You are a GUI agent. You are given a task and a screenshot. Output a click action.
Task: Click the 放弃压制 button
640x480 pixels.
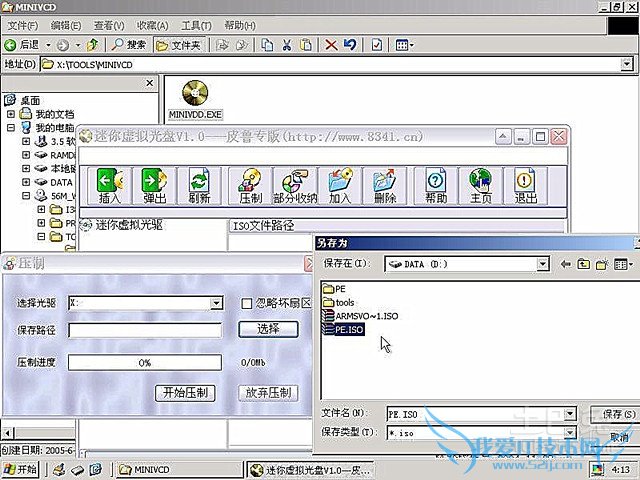coord(268,393)
